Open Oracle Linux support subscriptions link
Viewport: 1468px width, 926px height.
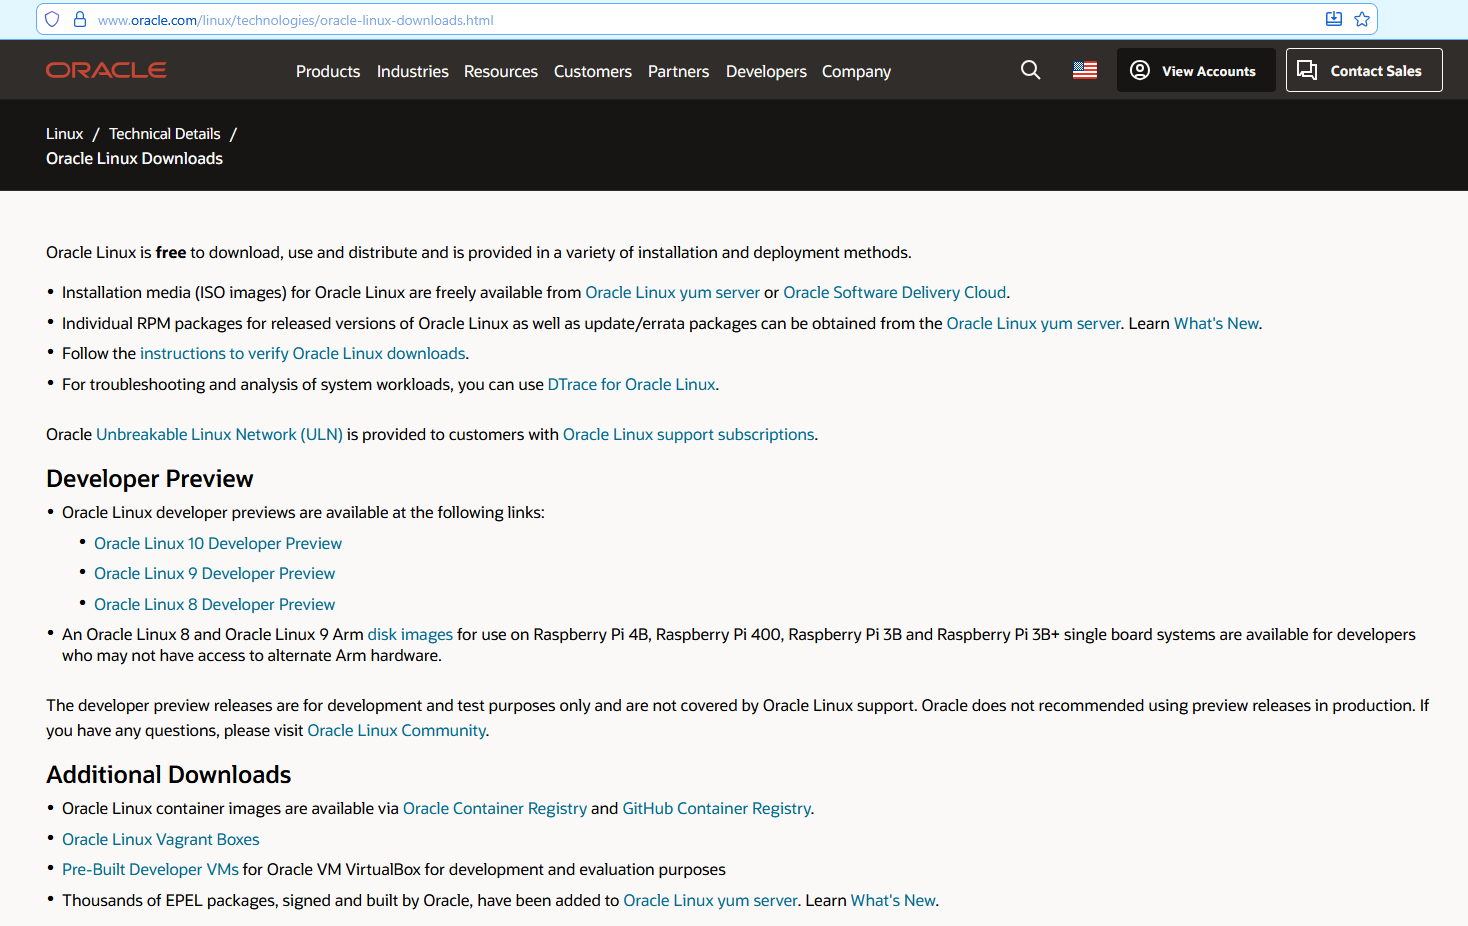689,434
